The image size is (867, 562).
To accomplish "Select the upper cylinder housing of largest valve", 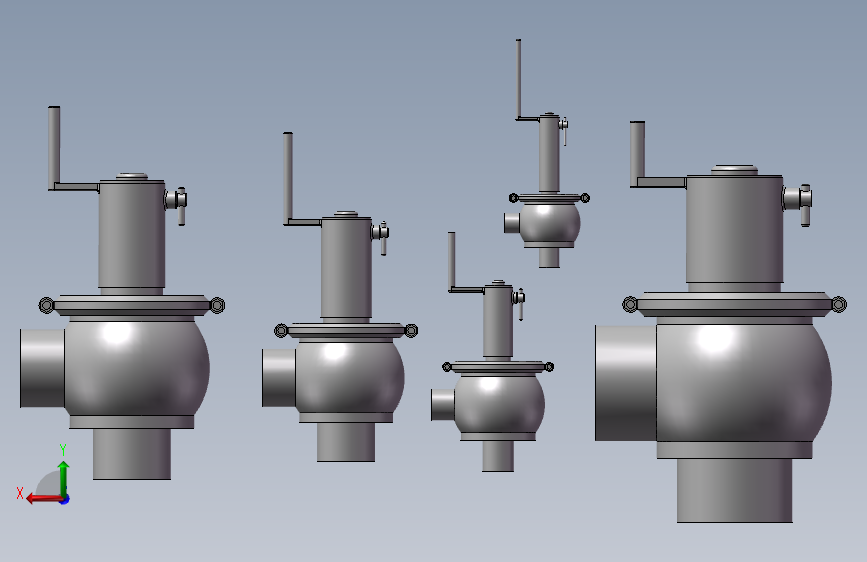I will [x=734, y=229].
